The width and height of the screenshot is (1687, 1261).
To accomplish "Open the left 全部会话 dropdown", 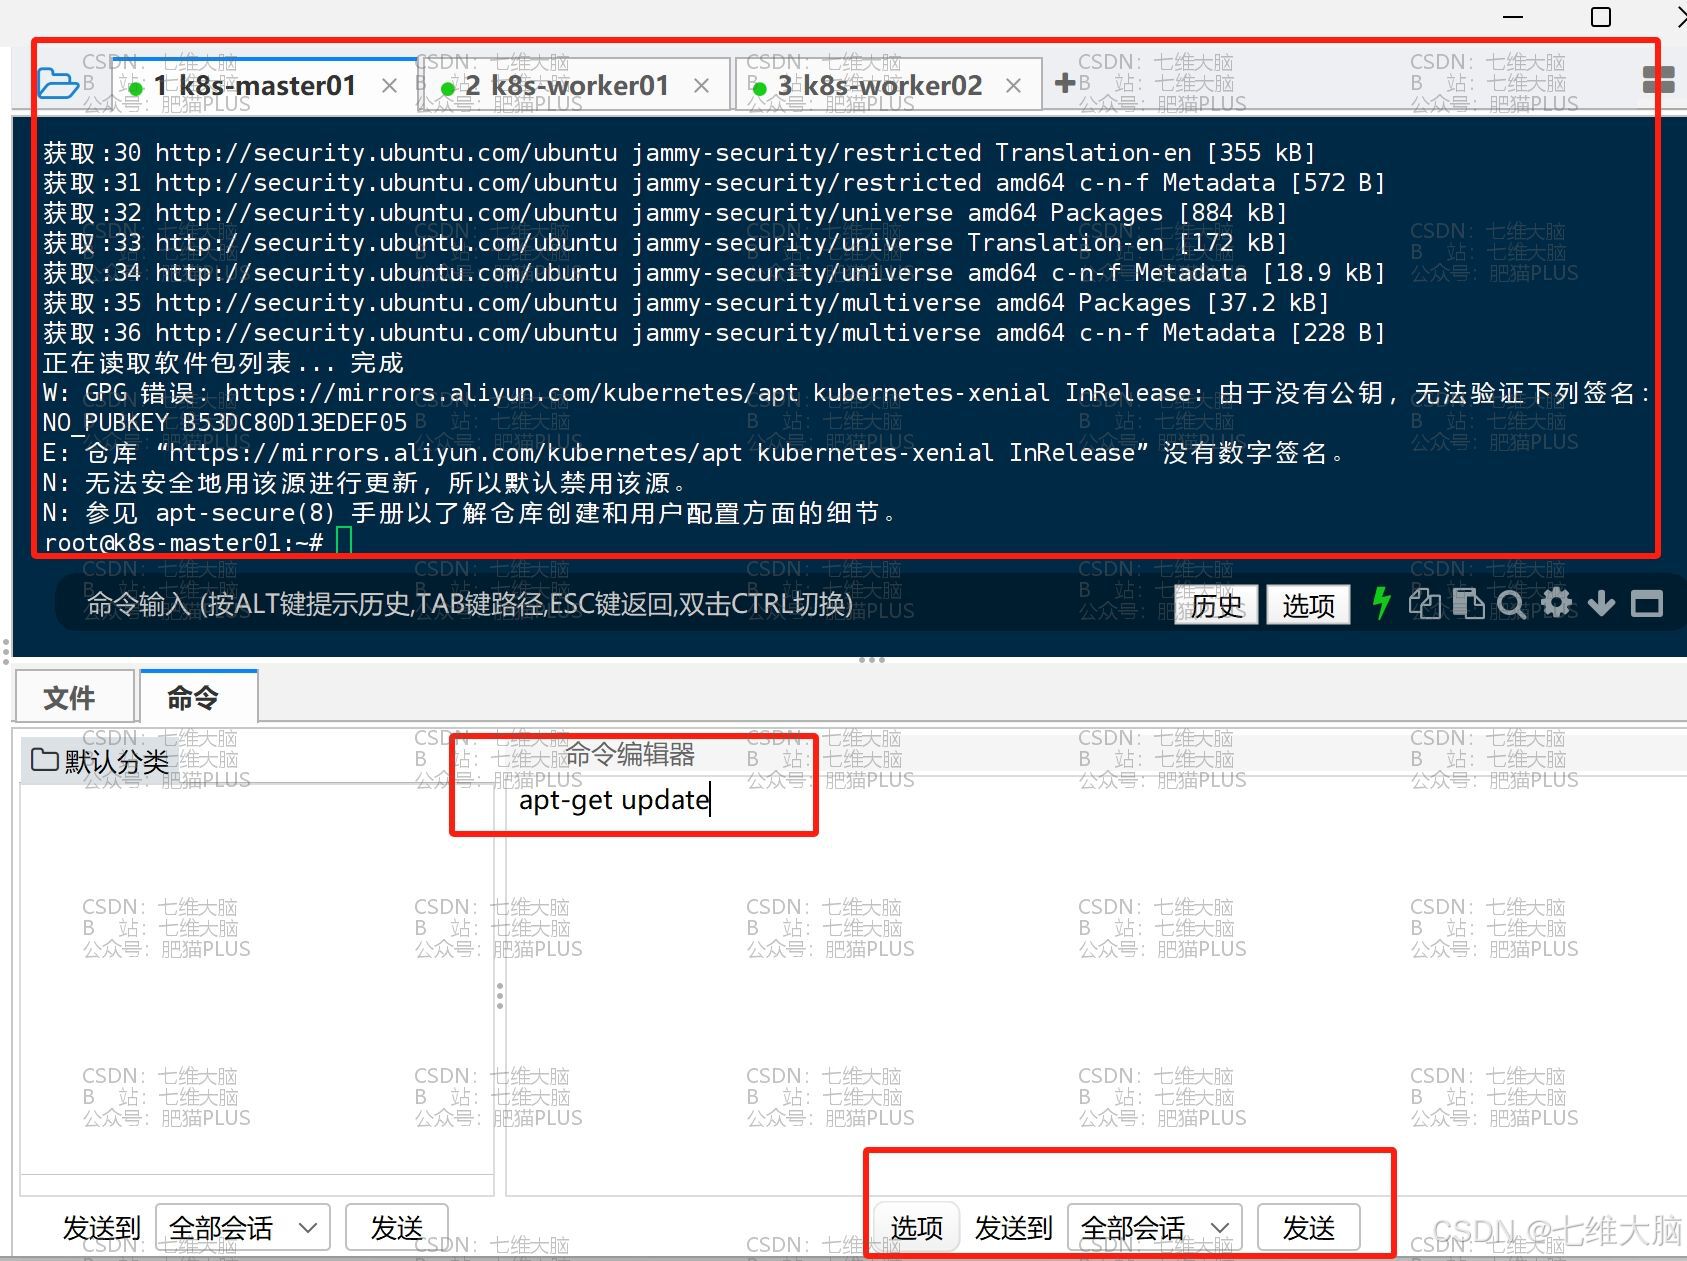I will (x=243, y=1227).
